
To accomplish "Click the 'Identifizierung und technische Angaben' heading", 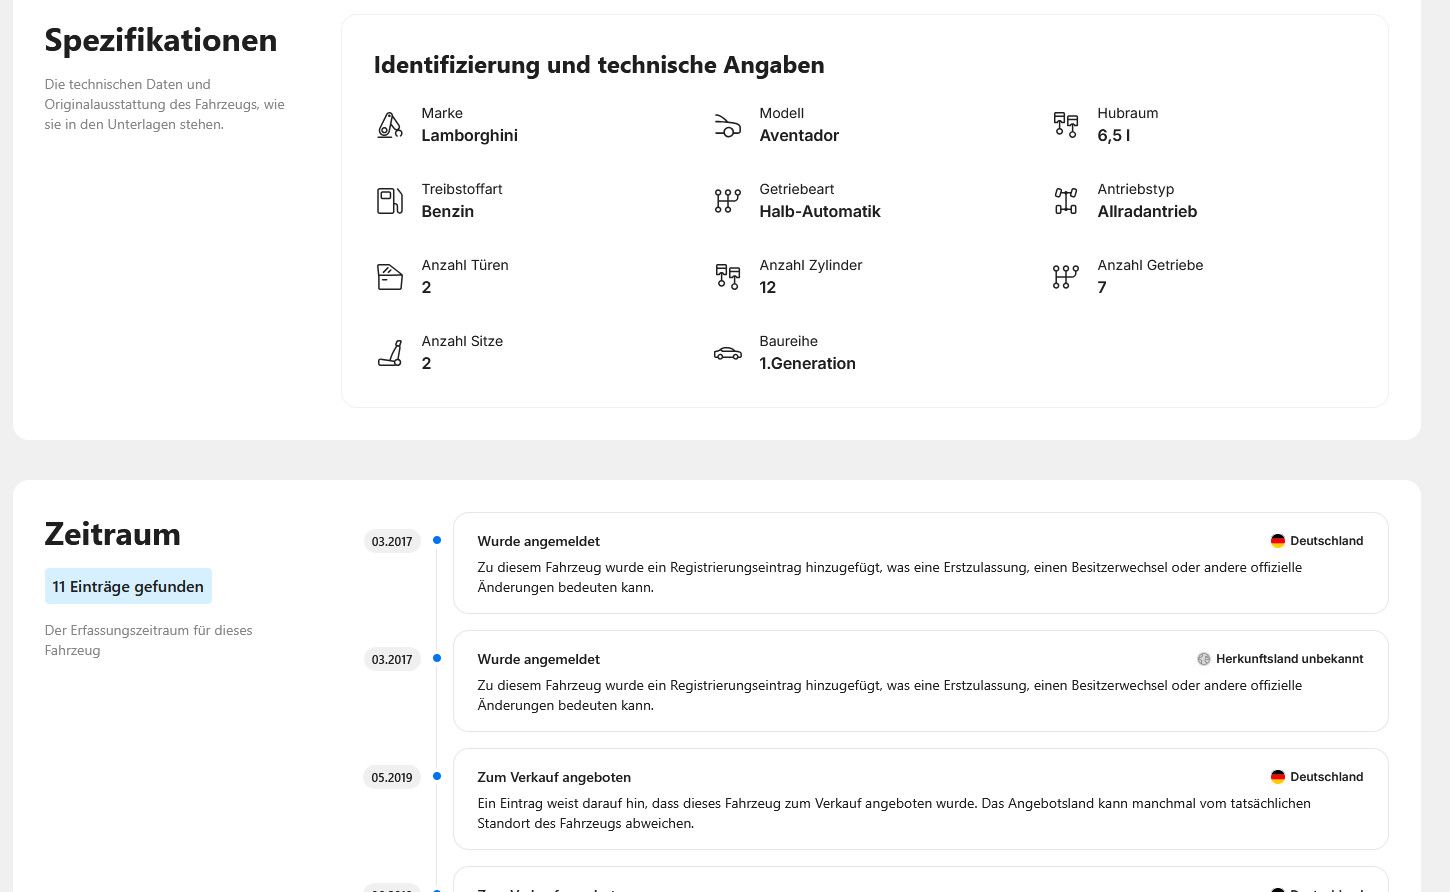I will (599, 65).
